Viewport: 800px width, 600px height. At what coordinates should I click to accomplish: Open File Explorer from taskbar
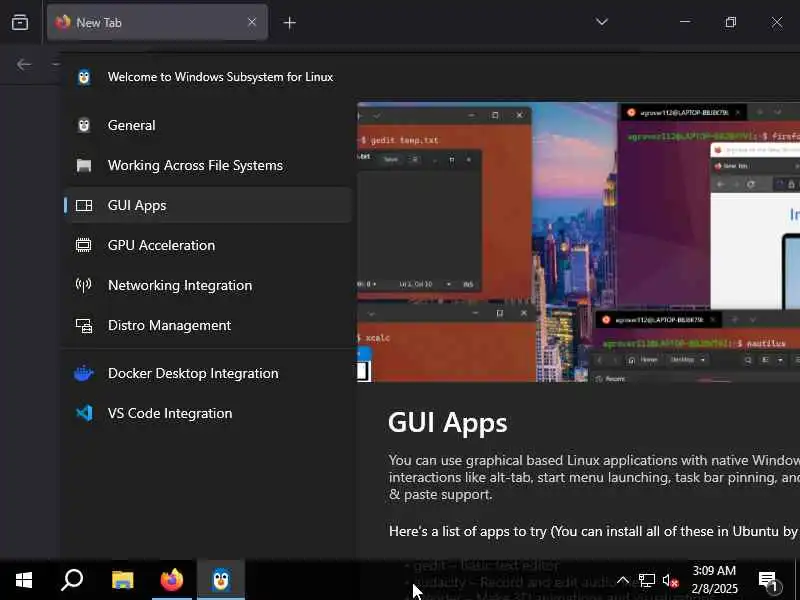tap(122, 580)
